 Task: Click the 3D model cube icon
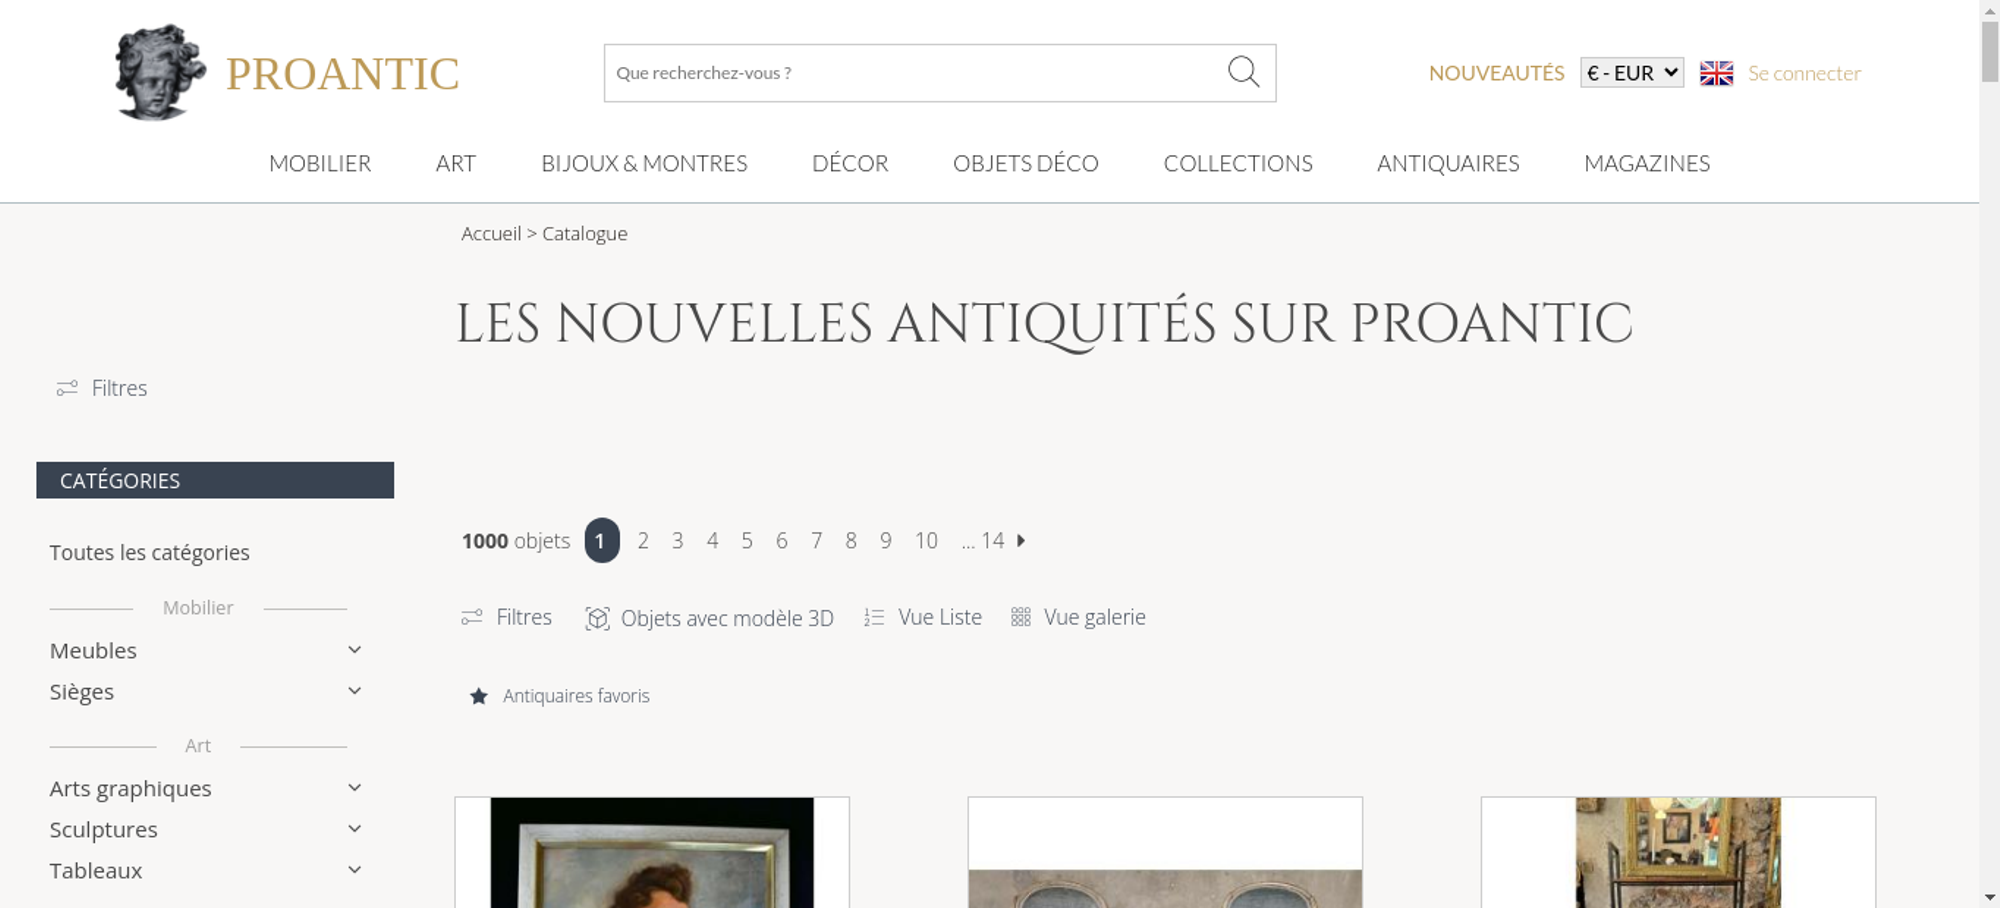[597, 618]
